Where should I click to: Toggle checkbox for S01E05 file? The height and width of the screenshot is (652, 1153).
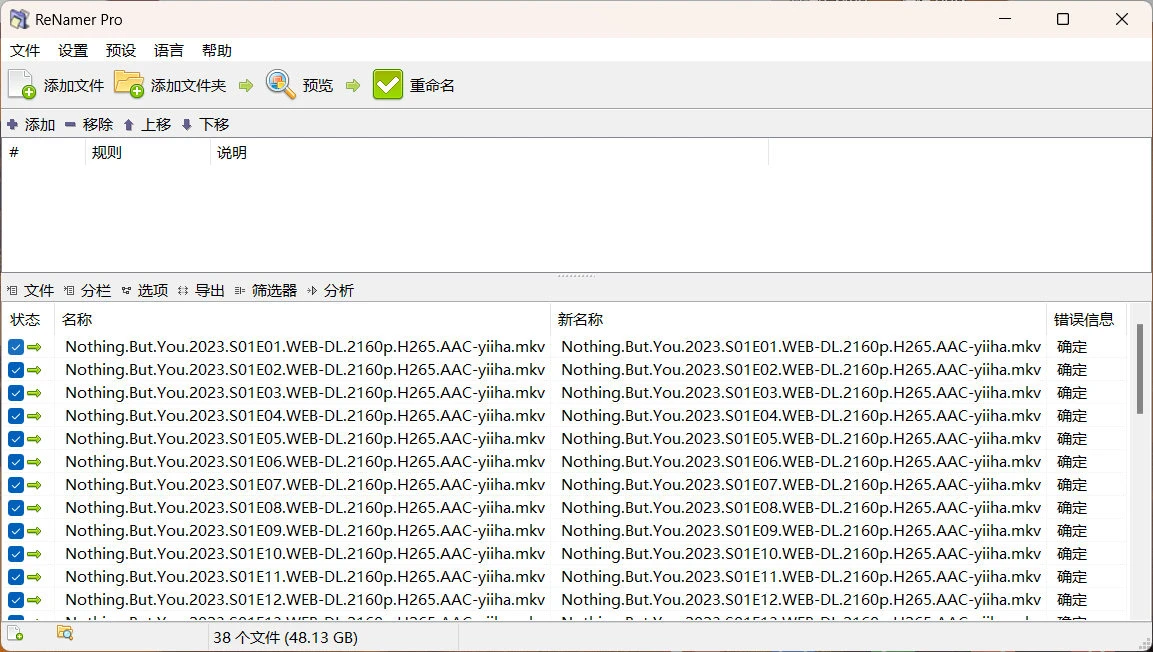(16, 439)
